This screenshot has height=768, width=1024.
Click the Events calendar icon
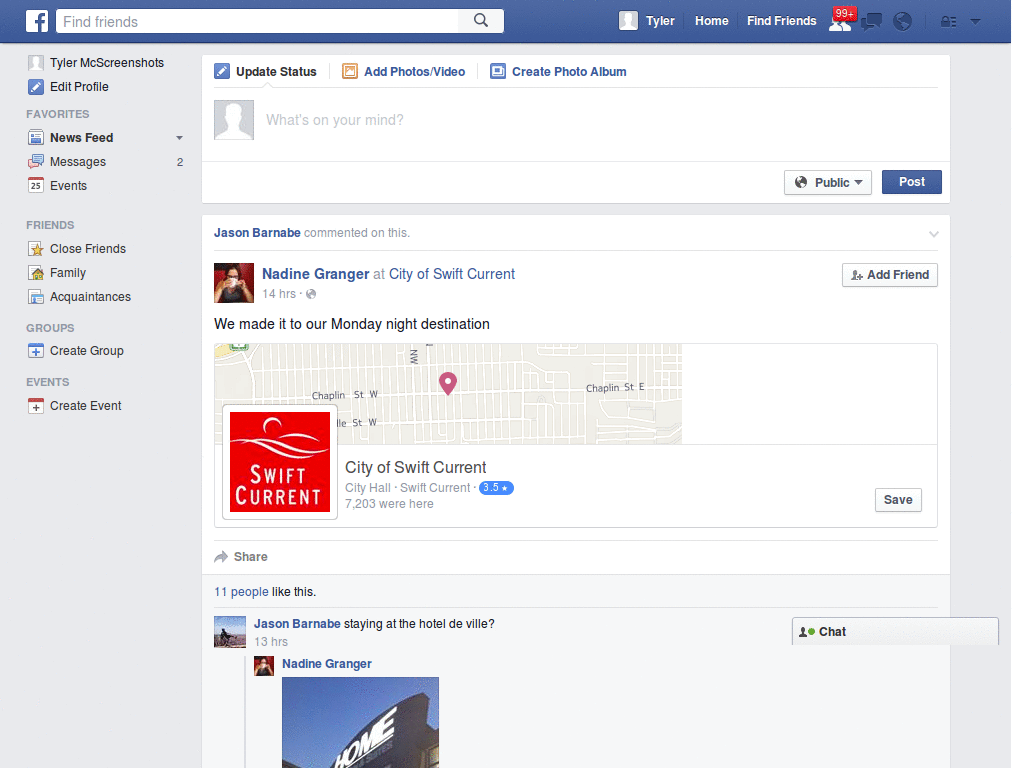pos(36,185)
